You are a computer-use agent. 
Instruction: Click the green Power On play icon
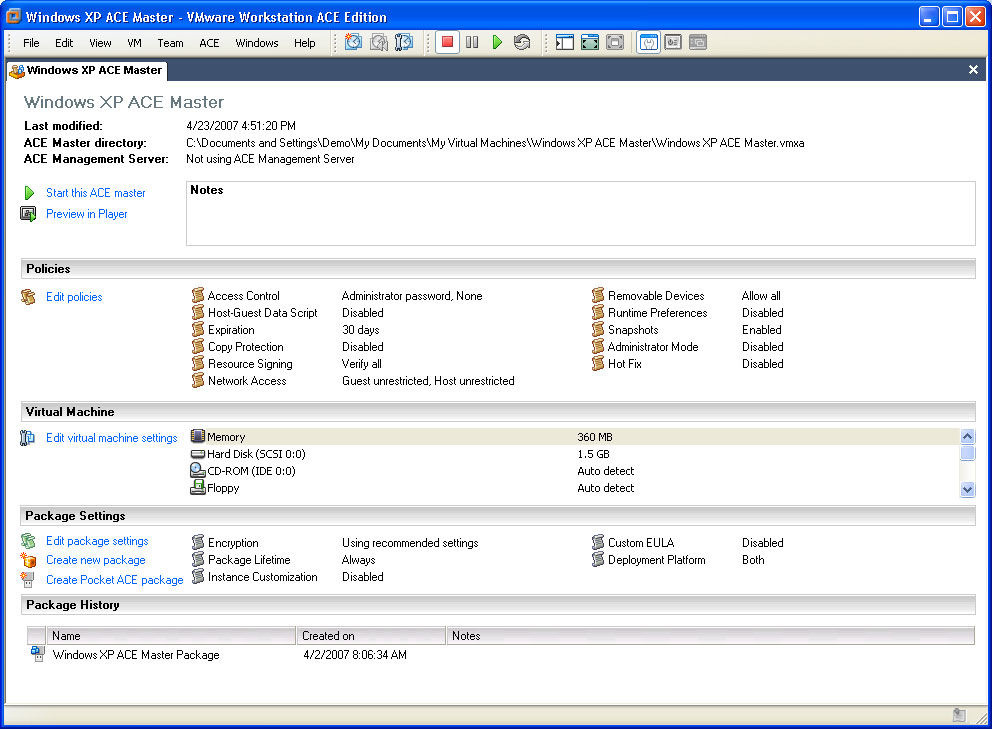click(x=497, y=43)
